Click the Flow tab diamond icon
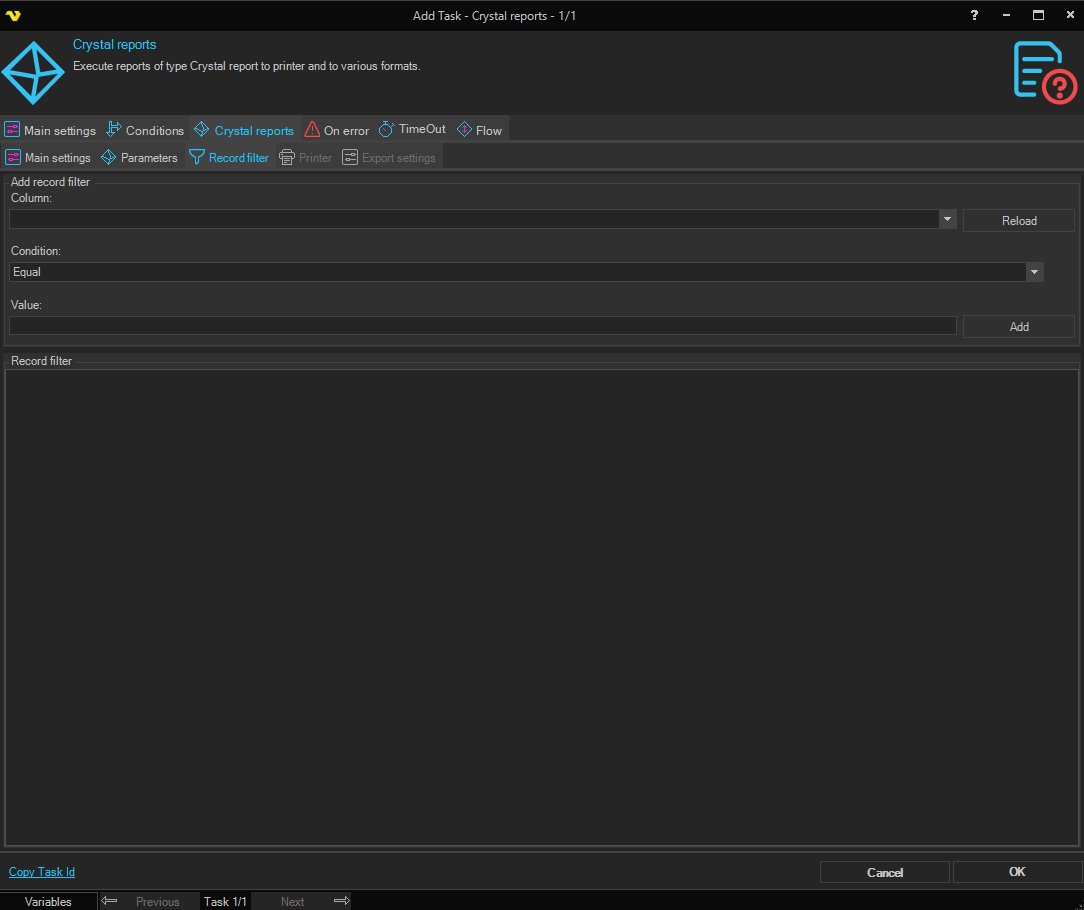 coord(464,130)
